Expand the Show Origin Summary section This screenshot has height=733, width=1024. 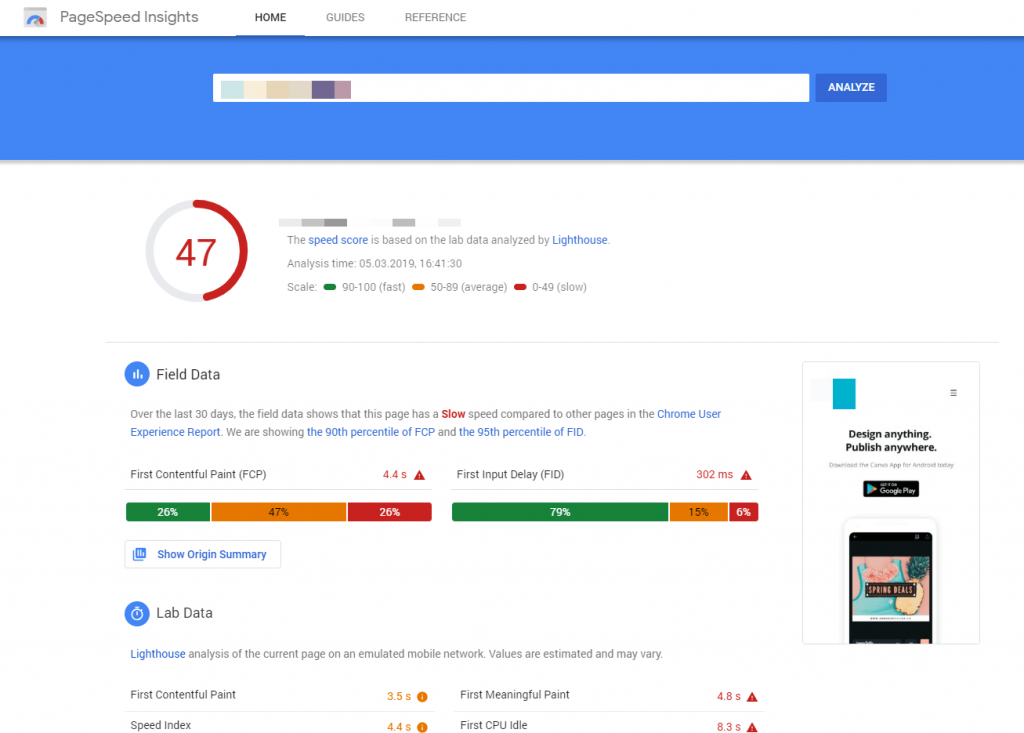[202, 554]
